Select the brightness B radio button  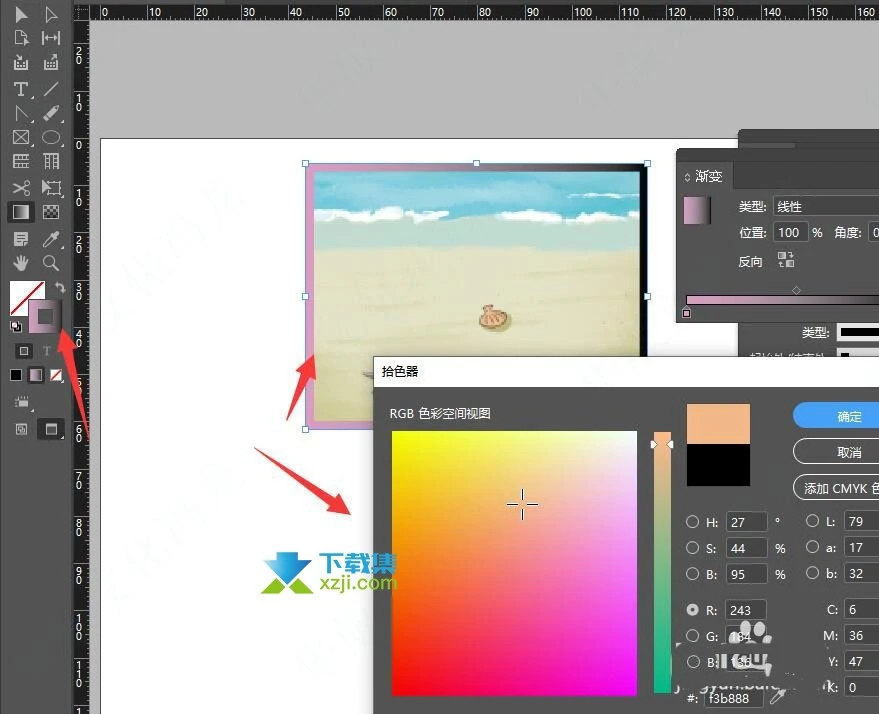pyautogui.click(x=692, y=573)
